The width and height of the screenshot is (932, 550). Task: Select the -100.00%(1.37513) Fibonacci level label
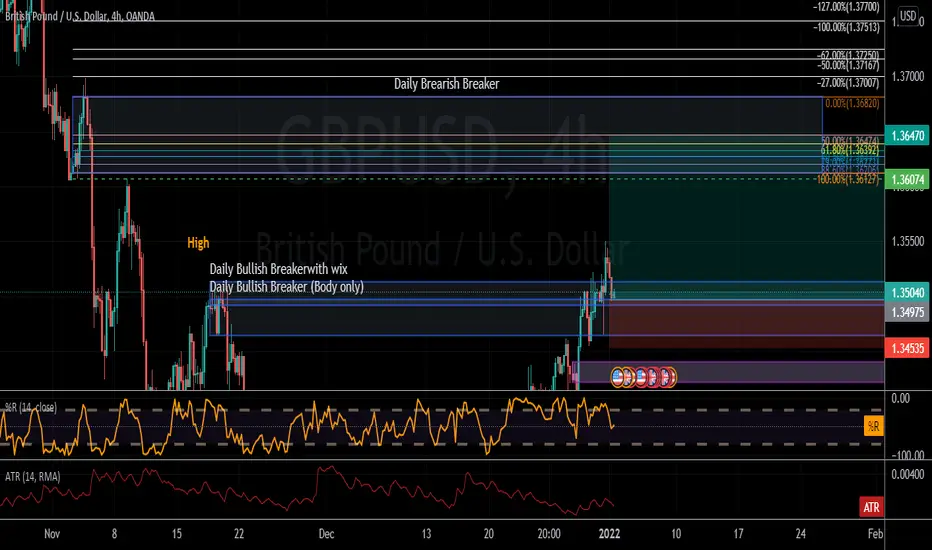pos(846,27)
